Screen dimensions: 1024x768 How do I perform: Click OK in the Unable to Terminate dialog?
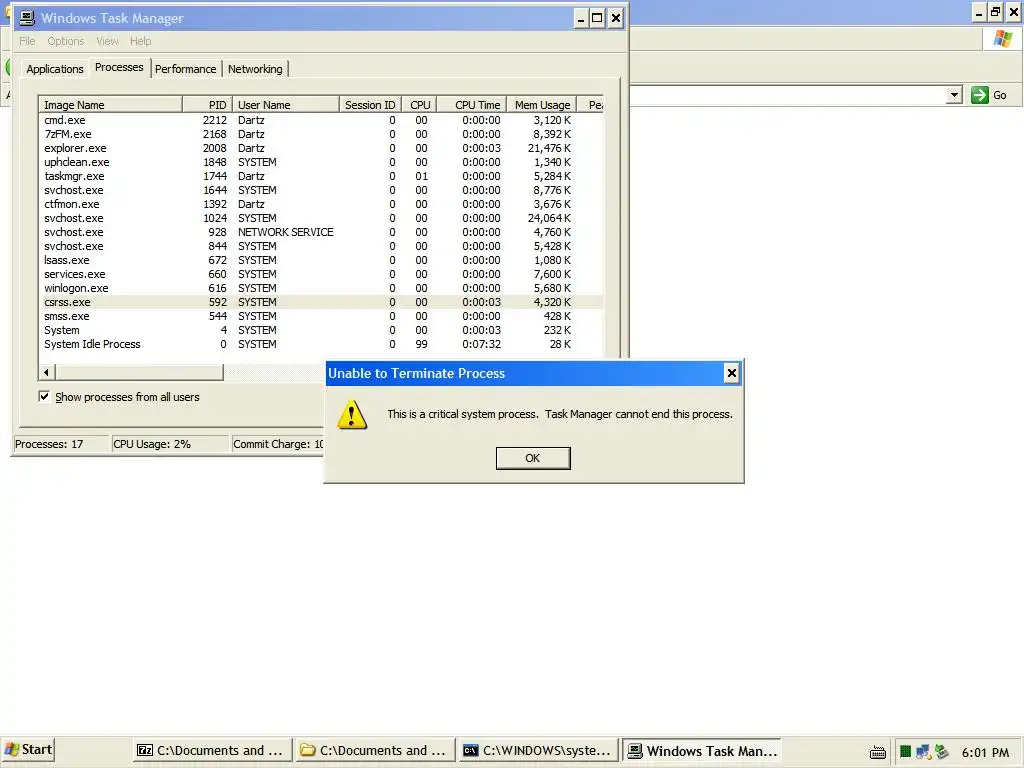click(533, 458)
